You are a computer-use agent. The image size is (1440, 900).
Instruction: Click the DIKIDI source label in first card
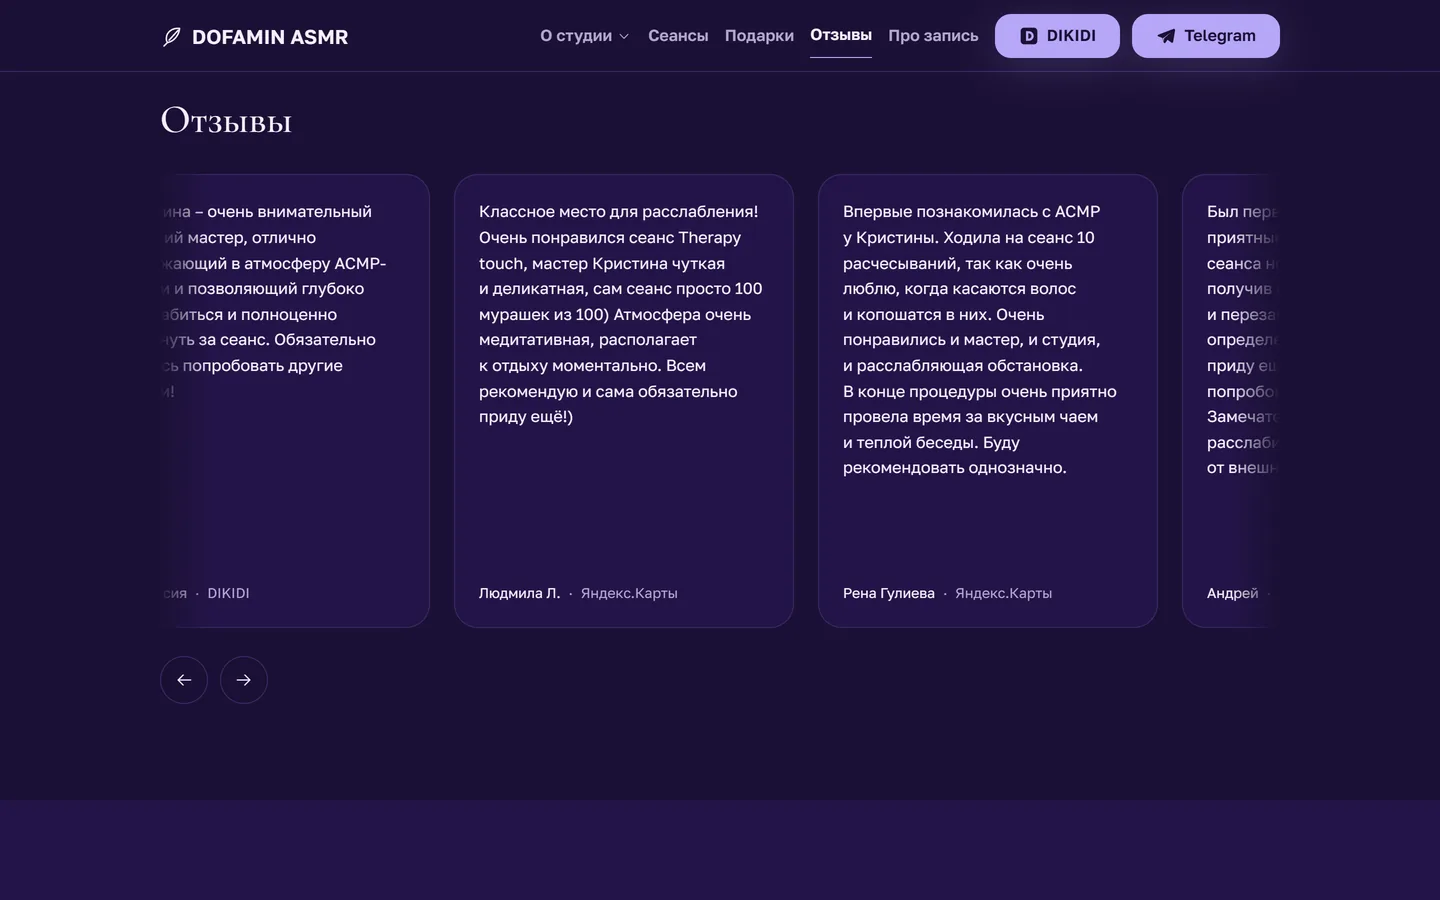[x=228, y=593]
